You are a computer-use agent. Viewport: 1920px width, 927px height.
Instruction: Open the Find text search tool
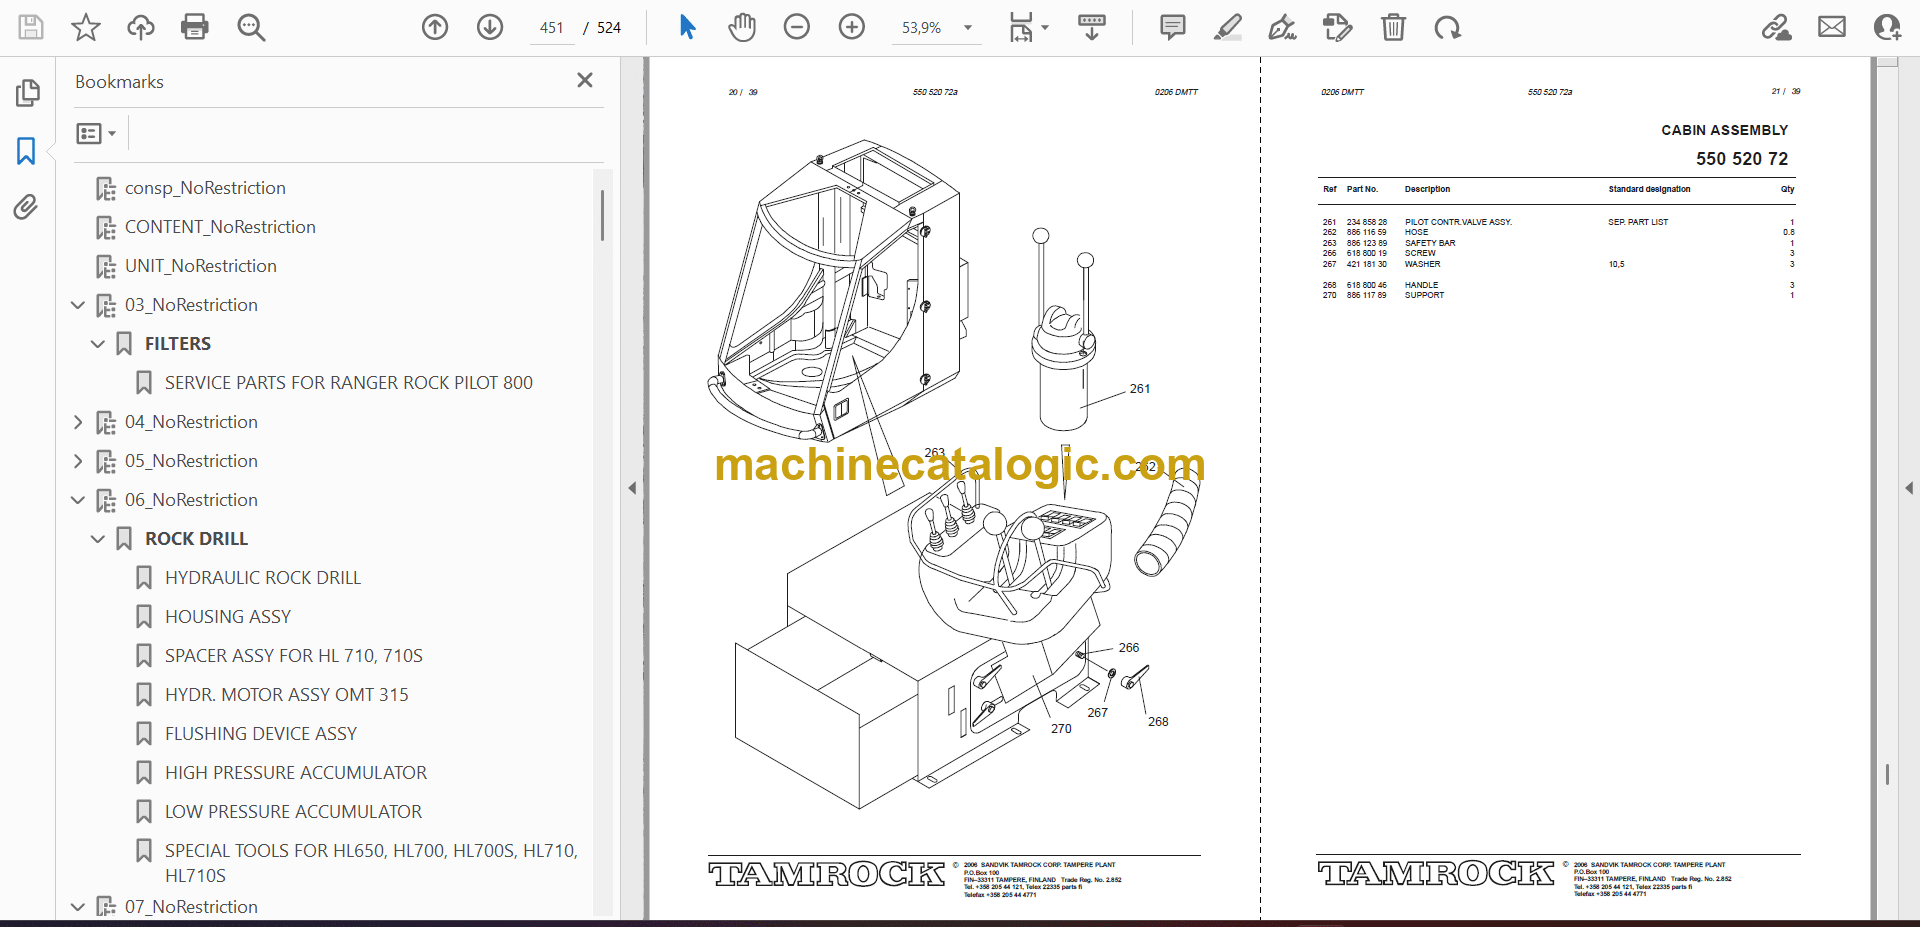(251, 27)
